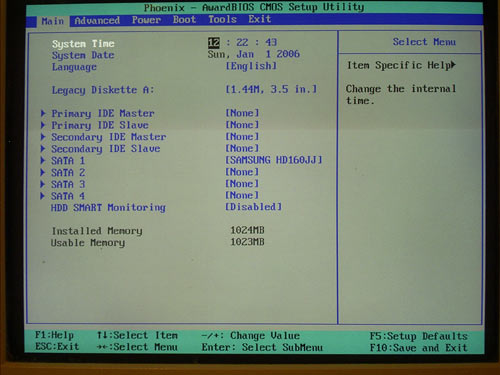The height and width of the screenshot is (375, 500).
Task: Click the Select Item arrows hint
Action: pos(137,335)
